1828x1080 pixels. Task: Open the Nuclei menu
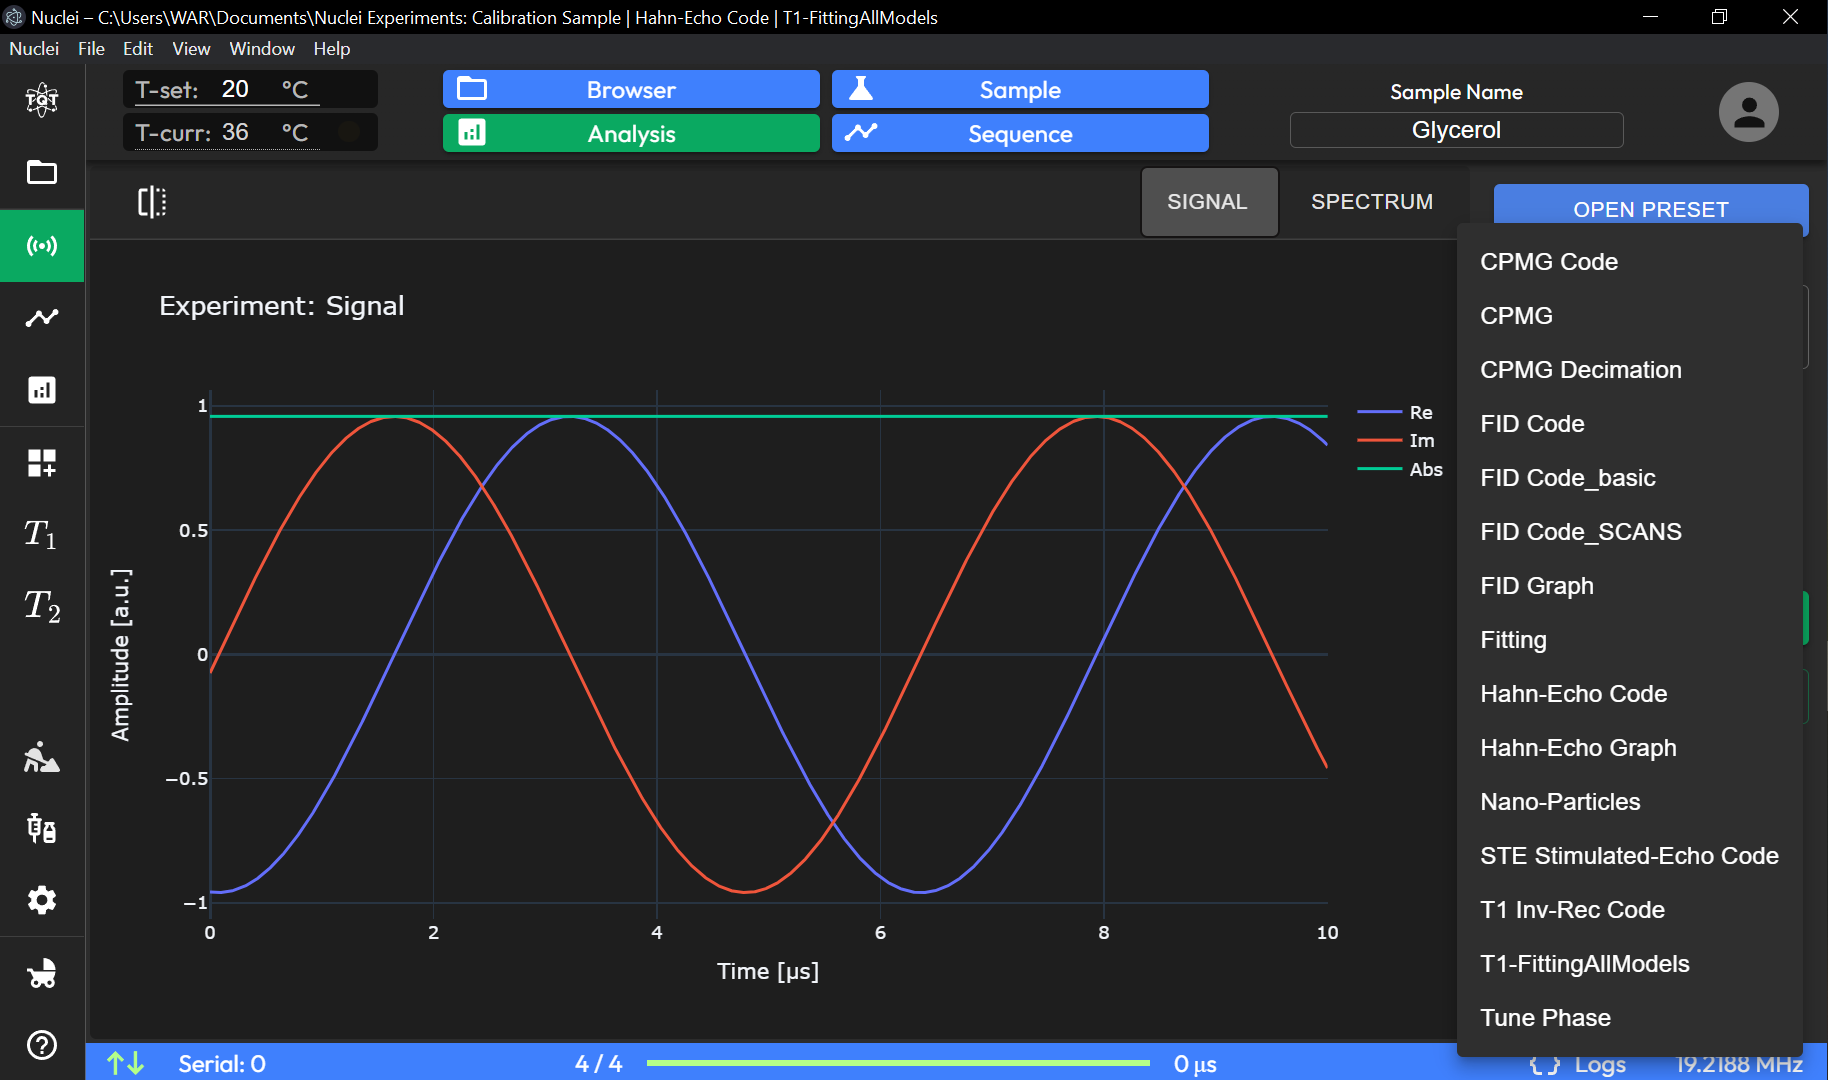[x=34, y=49]
